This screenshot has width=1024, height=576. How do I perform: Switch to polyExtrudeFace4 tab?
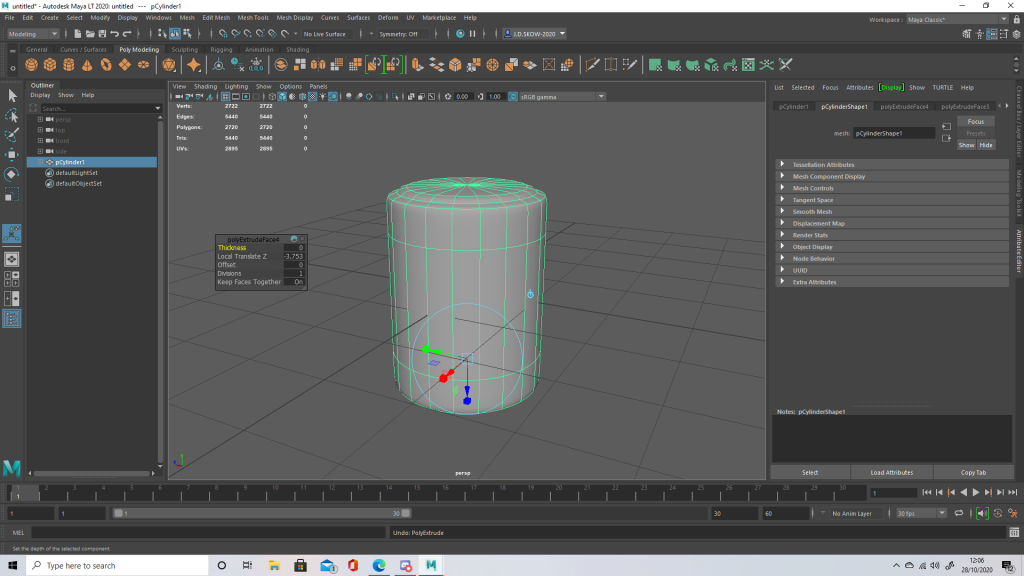(x=904, y=106)
